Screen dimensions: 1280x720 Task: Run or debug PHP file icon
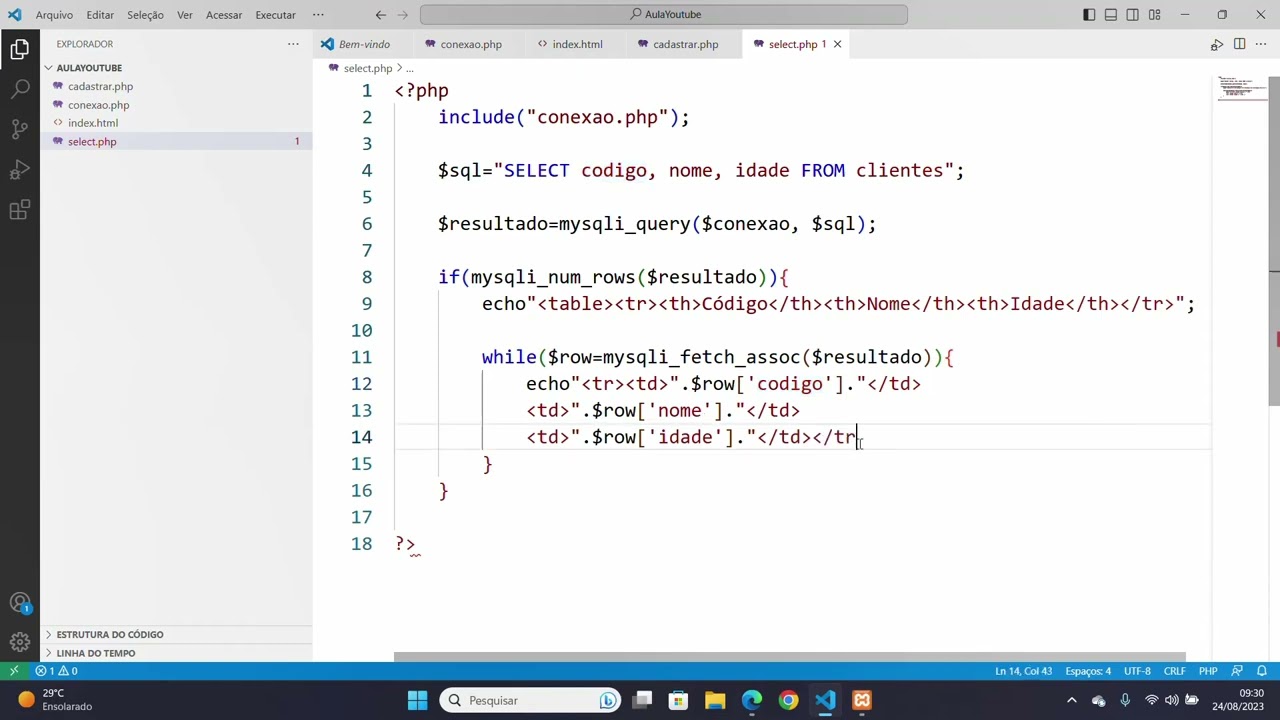1217,44
